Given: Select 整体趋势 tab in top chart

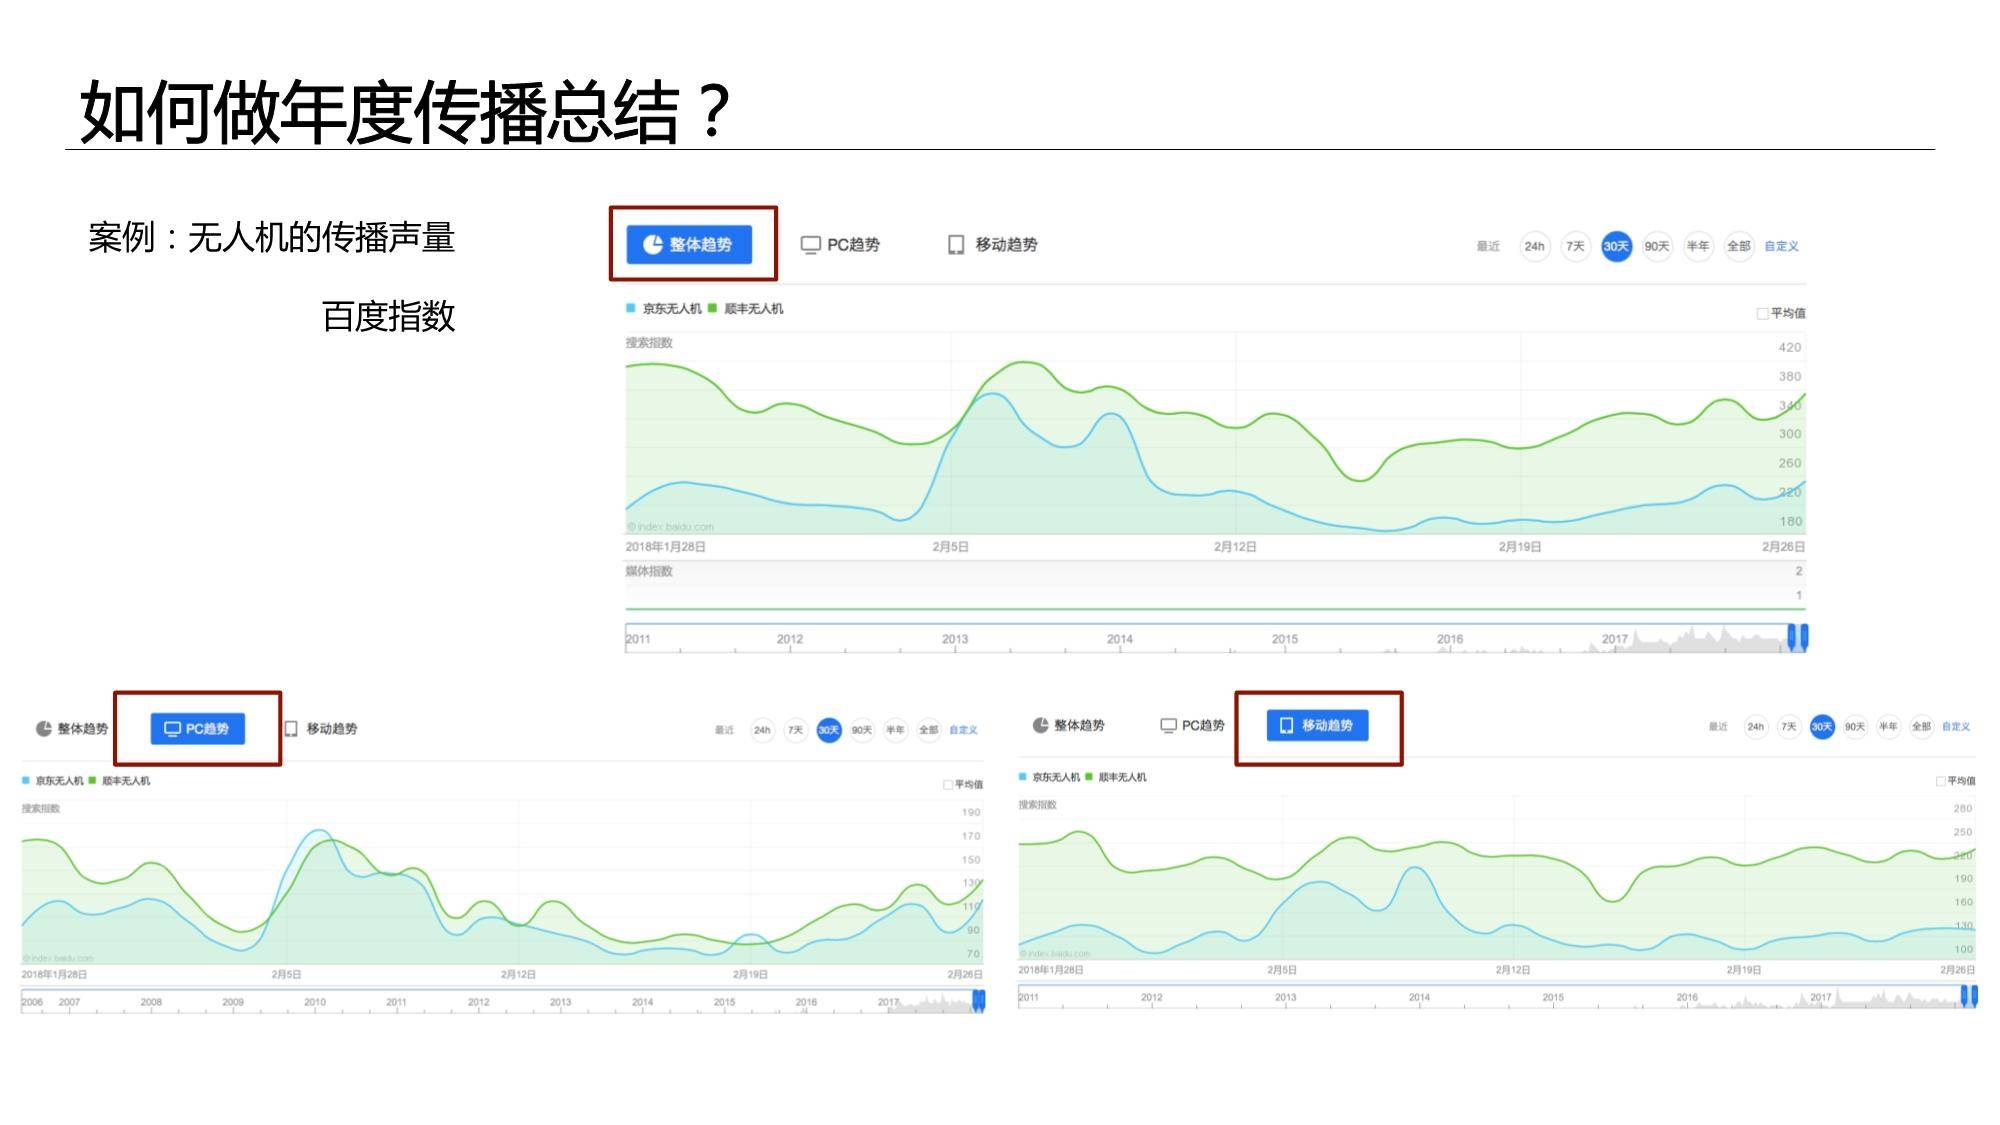Looking at the screenshot, I should pyautogui.click(x=689, y=244).
